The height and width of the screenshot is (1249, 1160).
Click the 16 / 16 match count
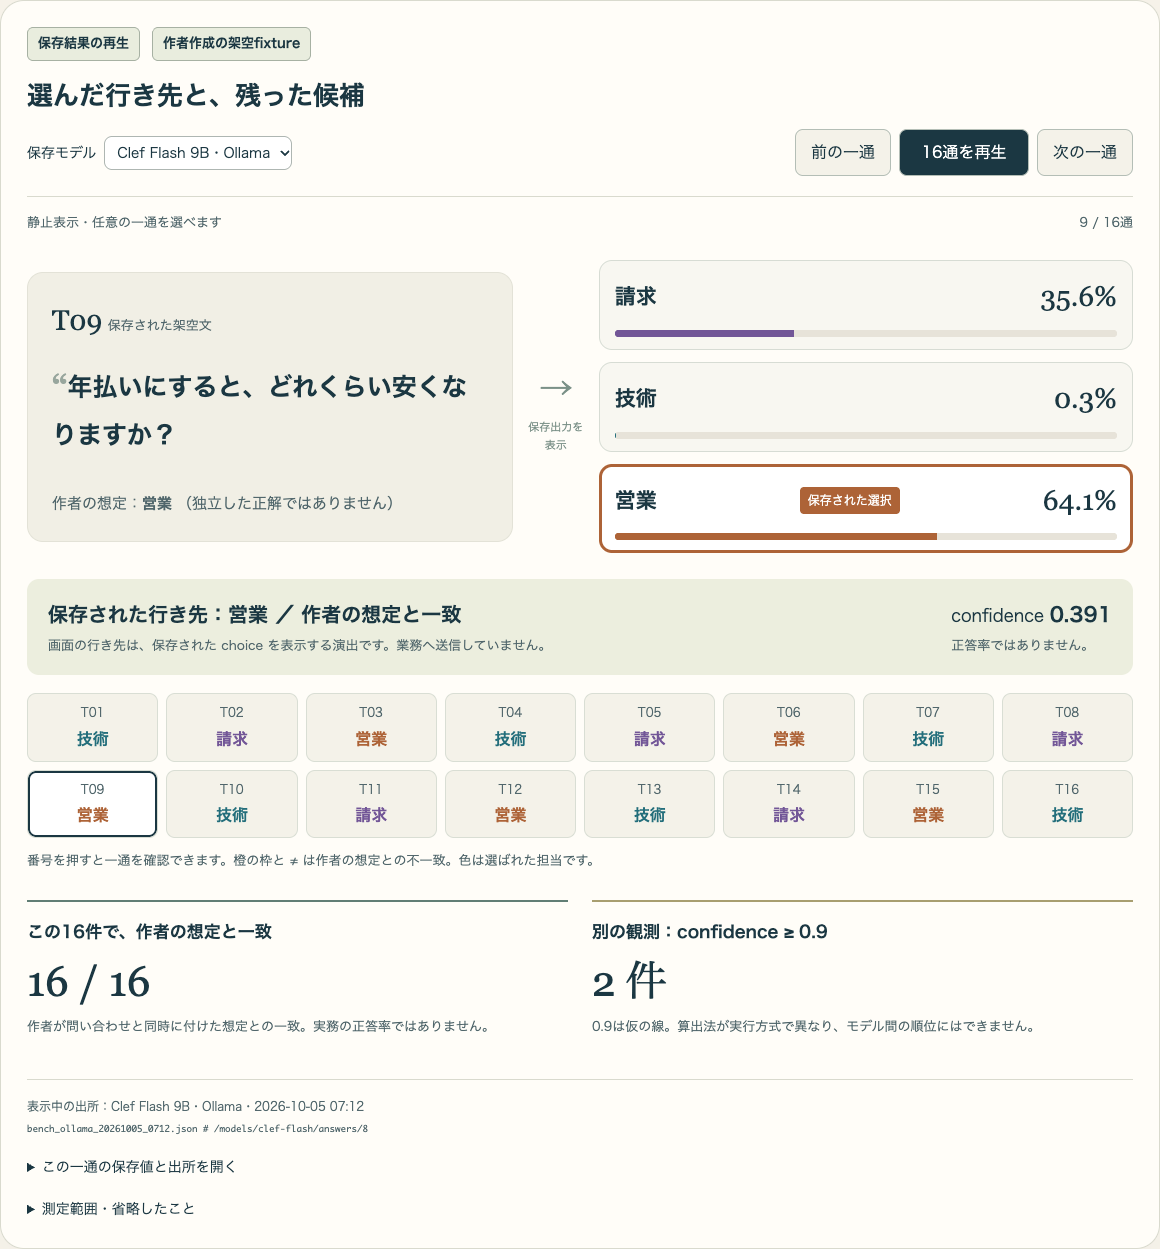[x=89, y=983]
